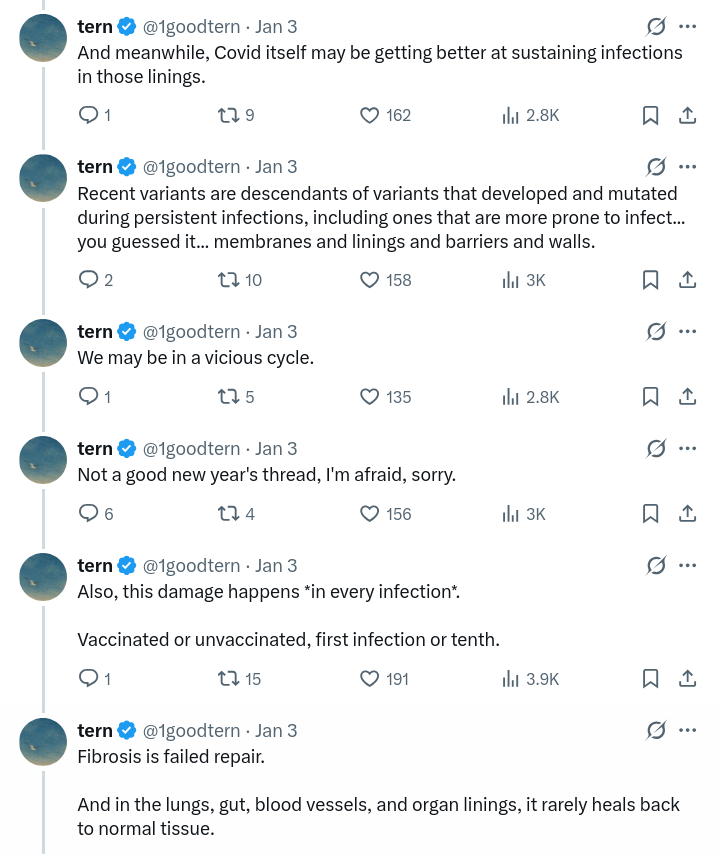Open Grok icon on "Fibrosis is failed repair" tweet
Image resolution: width=718 pixels, height=854 pixels.
[656, 731]
